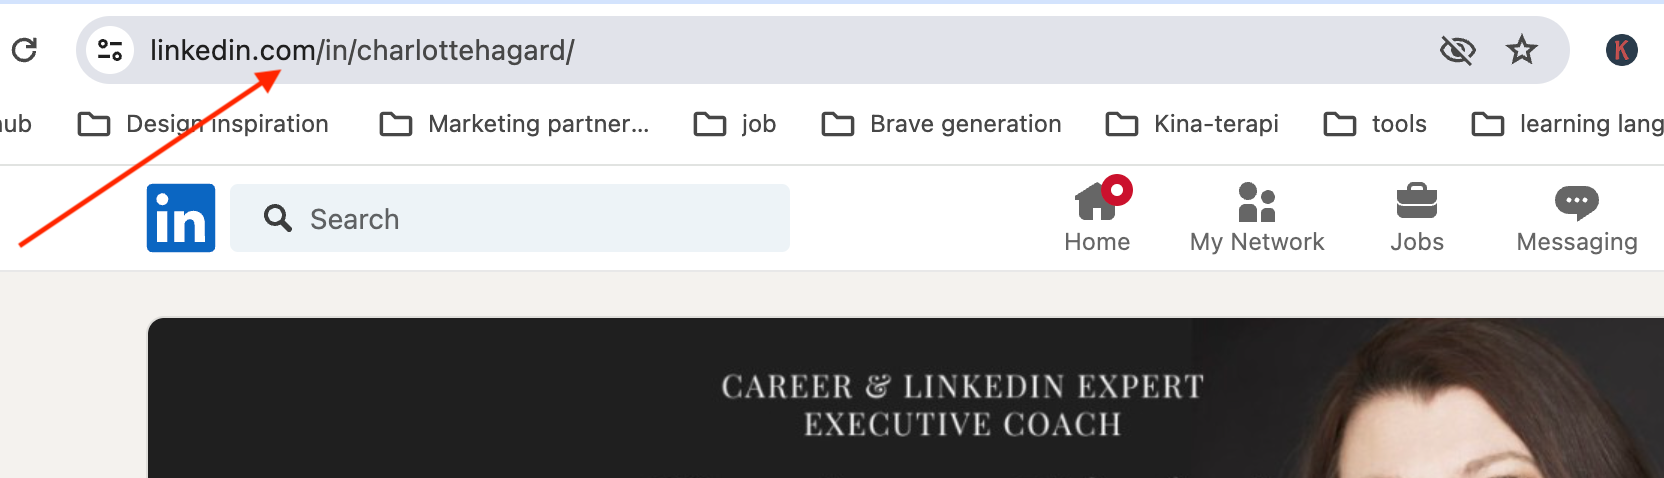
Task: Expand the Kina-terapi bookmark folder
Action: pos(1192,124)
